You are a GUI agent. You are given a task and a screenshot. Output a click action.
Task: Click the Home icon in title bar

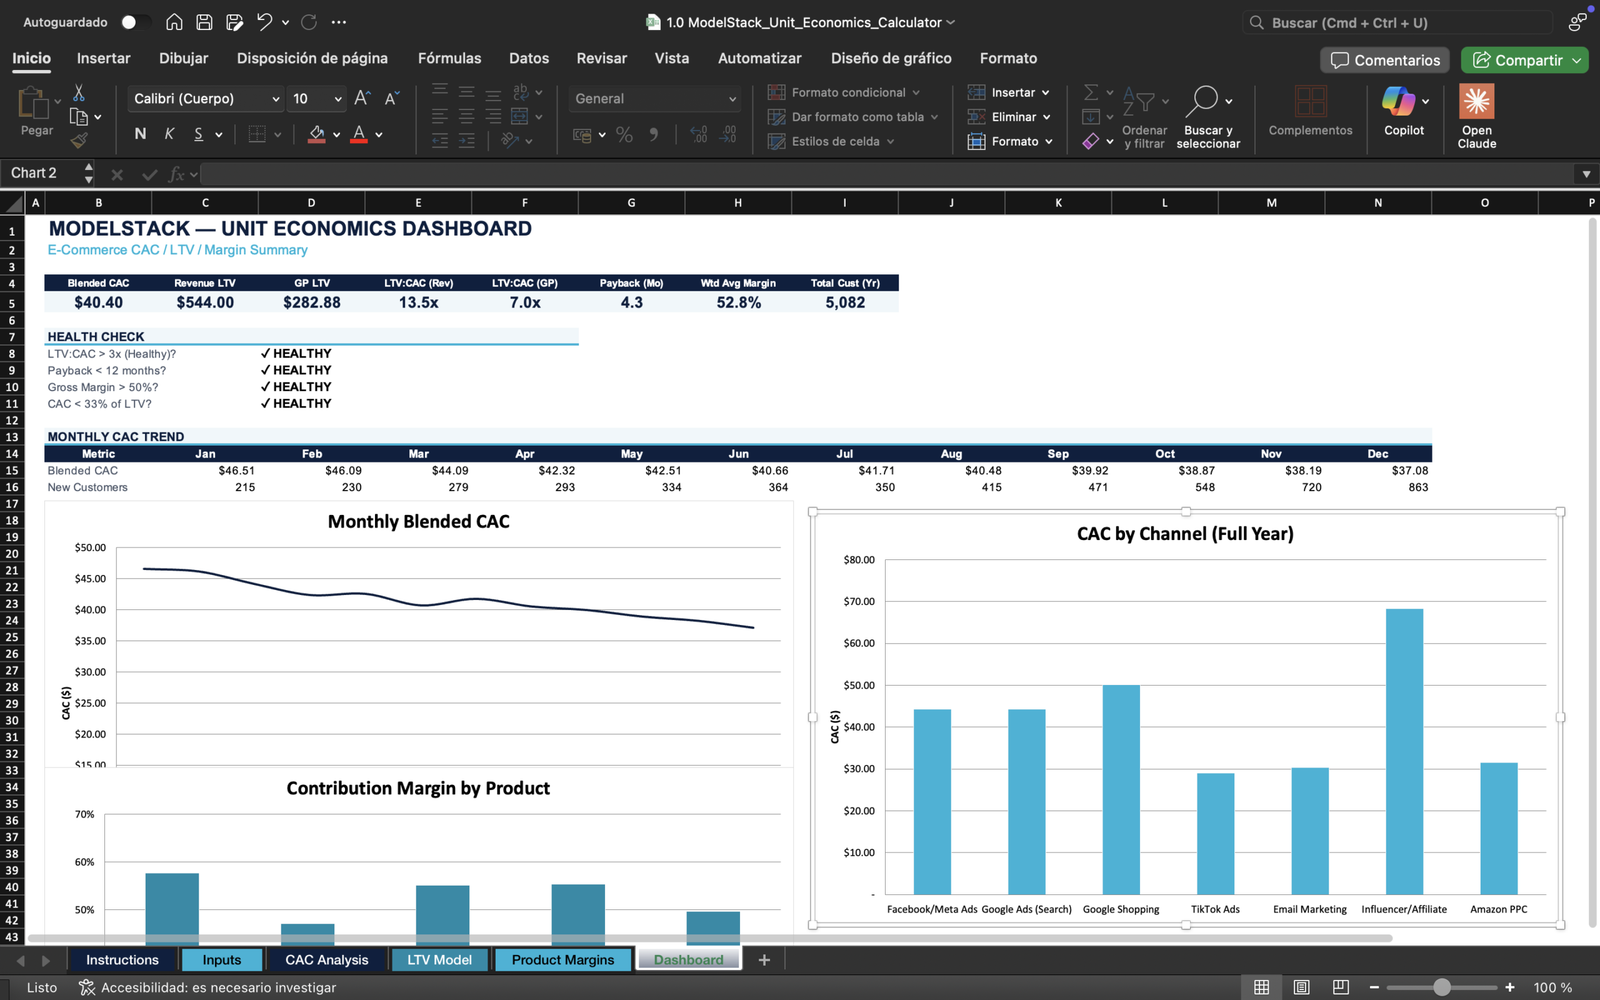coord(174,22)
